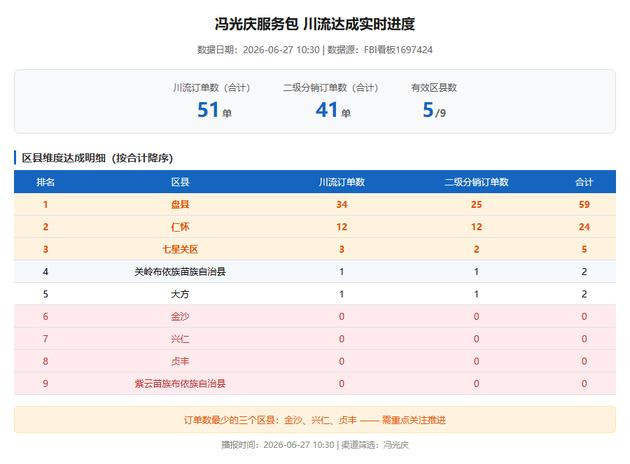Click the 二级分销订单数 column header
The image size is (630, 464).
tap(476, 182)
